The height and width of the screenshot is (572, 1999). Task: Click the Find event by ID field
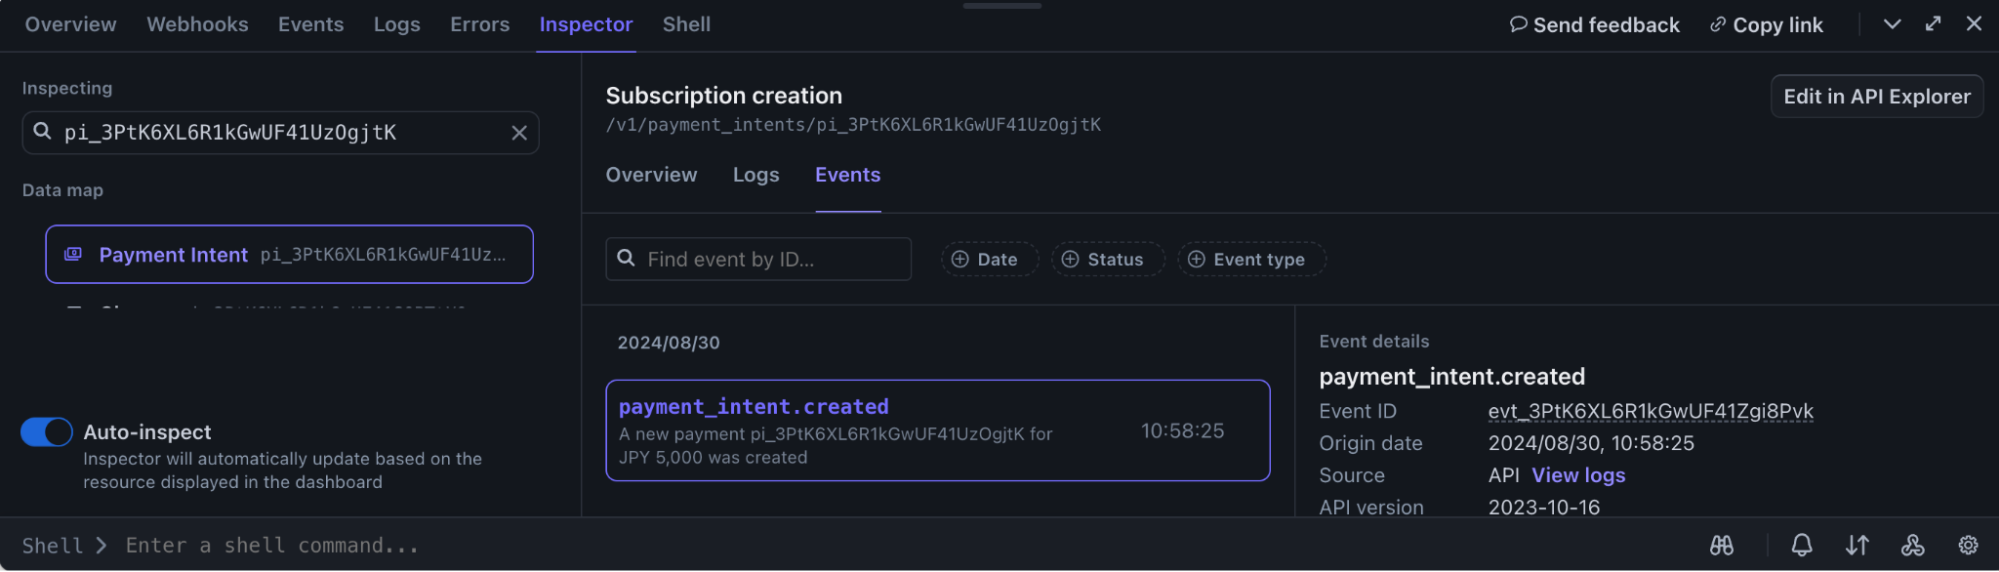pos(770,260)
